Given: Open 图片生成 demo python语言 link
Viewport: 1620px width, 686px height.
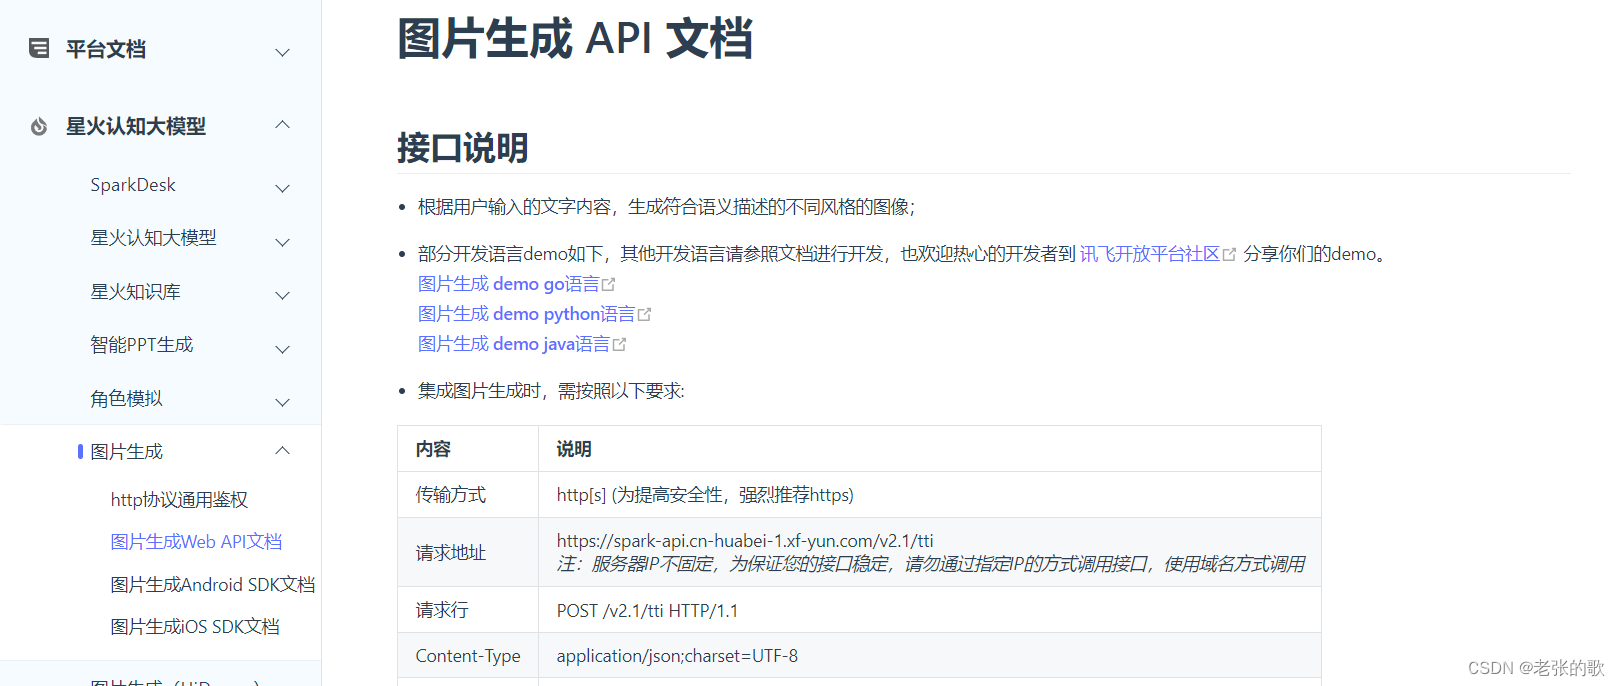Looking at the screenshot, I should [527, 314].
